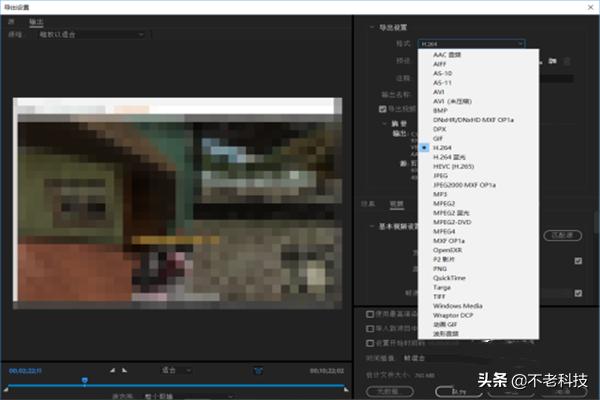Select AAC audio format in list
Screen dimensions: 600x400
(x=447, y=55)
